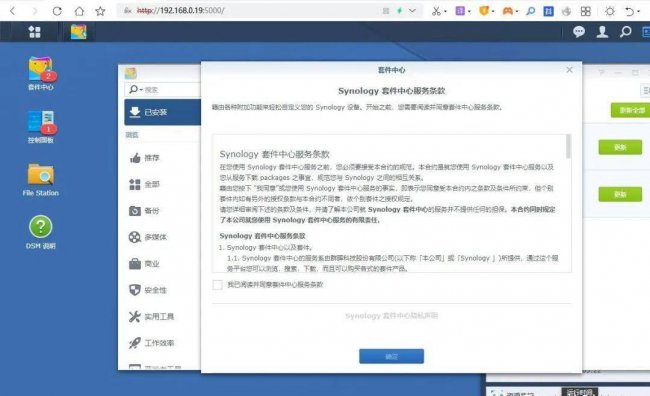Open Synology 套件中心 privacy statement link
Image resolution: width=650 pixels, height=396 pixels.
[x=391, y=316]
